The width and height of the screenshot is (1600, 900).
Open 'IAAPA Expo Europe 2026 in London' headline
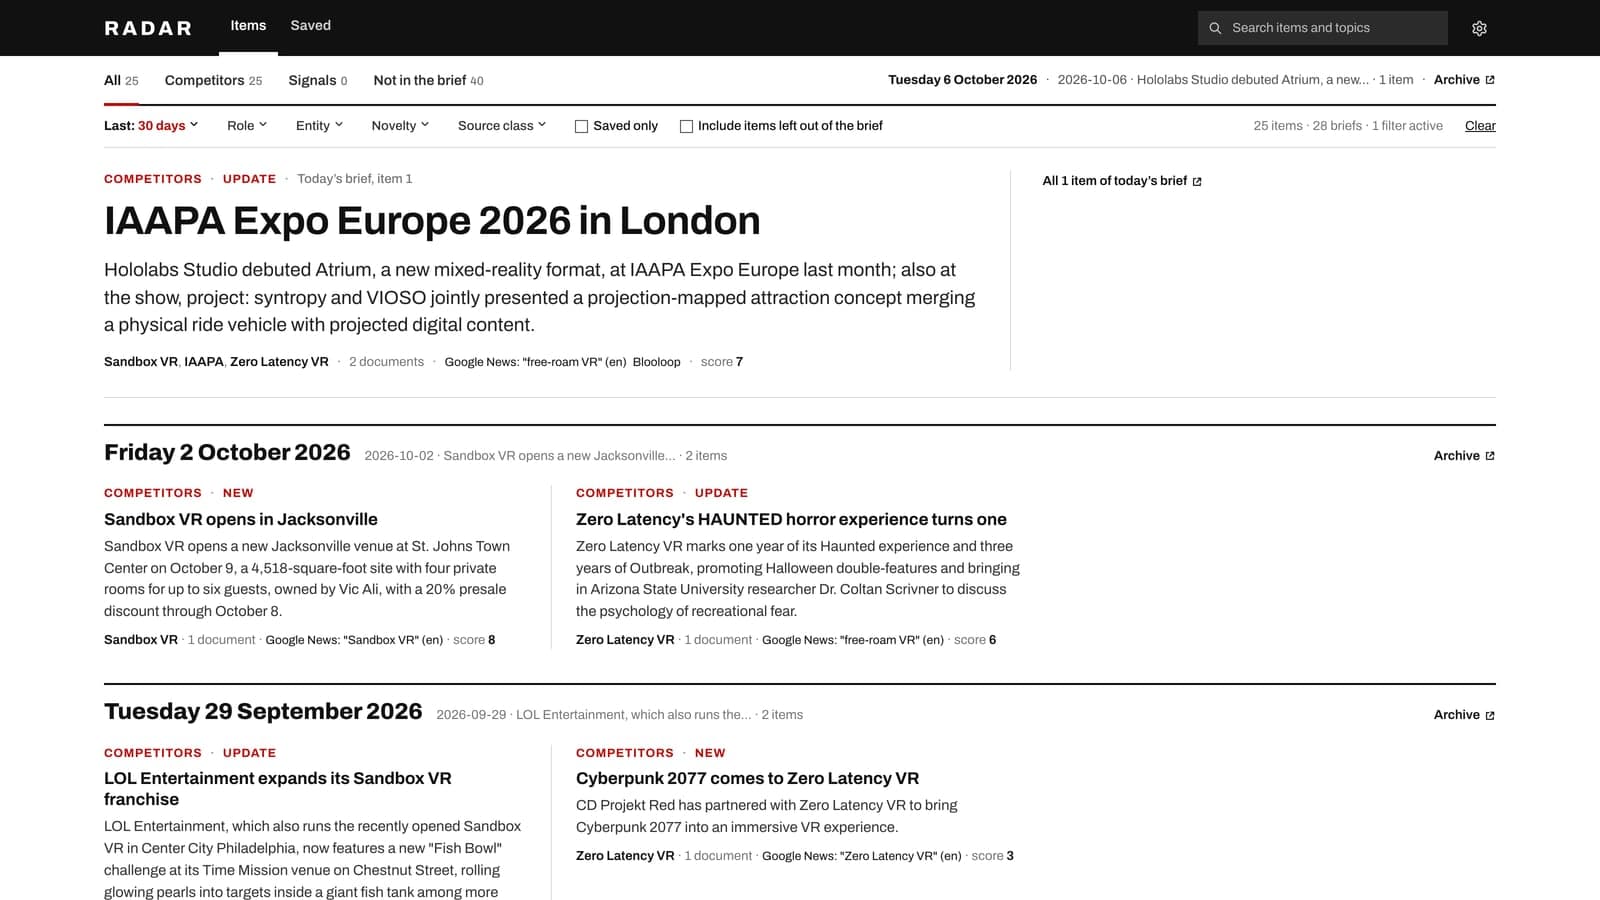[432, 221]
